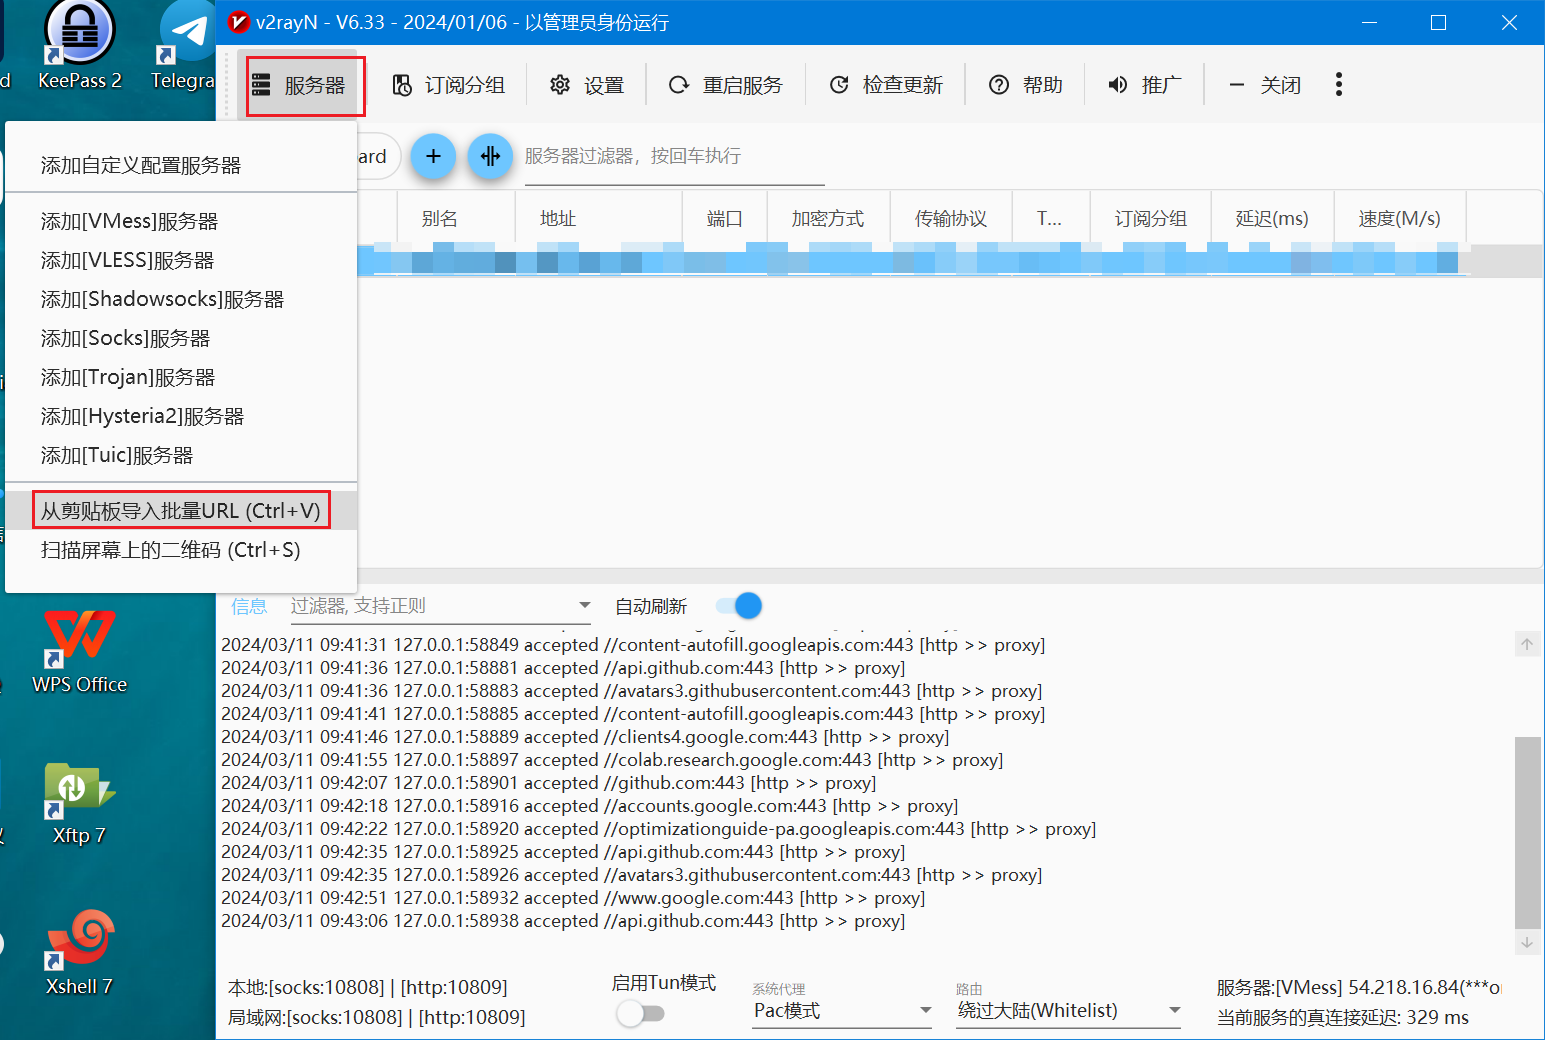1545x1040 pixels.
Task: Sort by 传输协议 column header
Action: pyautogui.click(x=951, y=218)
